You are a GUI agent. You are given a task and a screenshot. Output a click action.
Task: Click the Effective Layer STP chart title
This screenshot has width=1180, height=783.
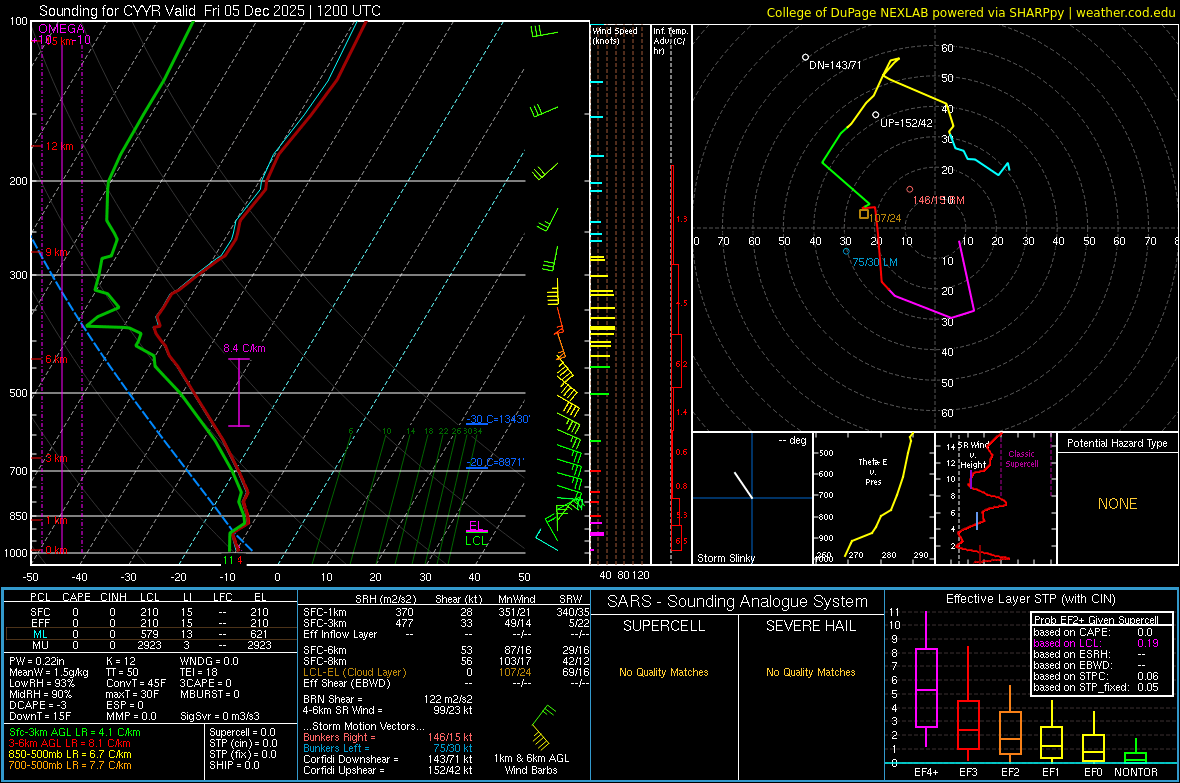point(1030,599)
